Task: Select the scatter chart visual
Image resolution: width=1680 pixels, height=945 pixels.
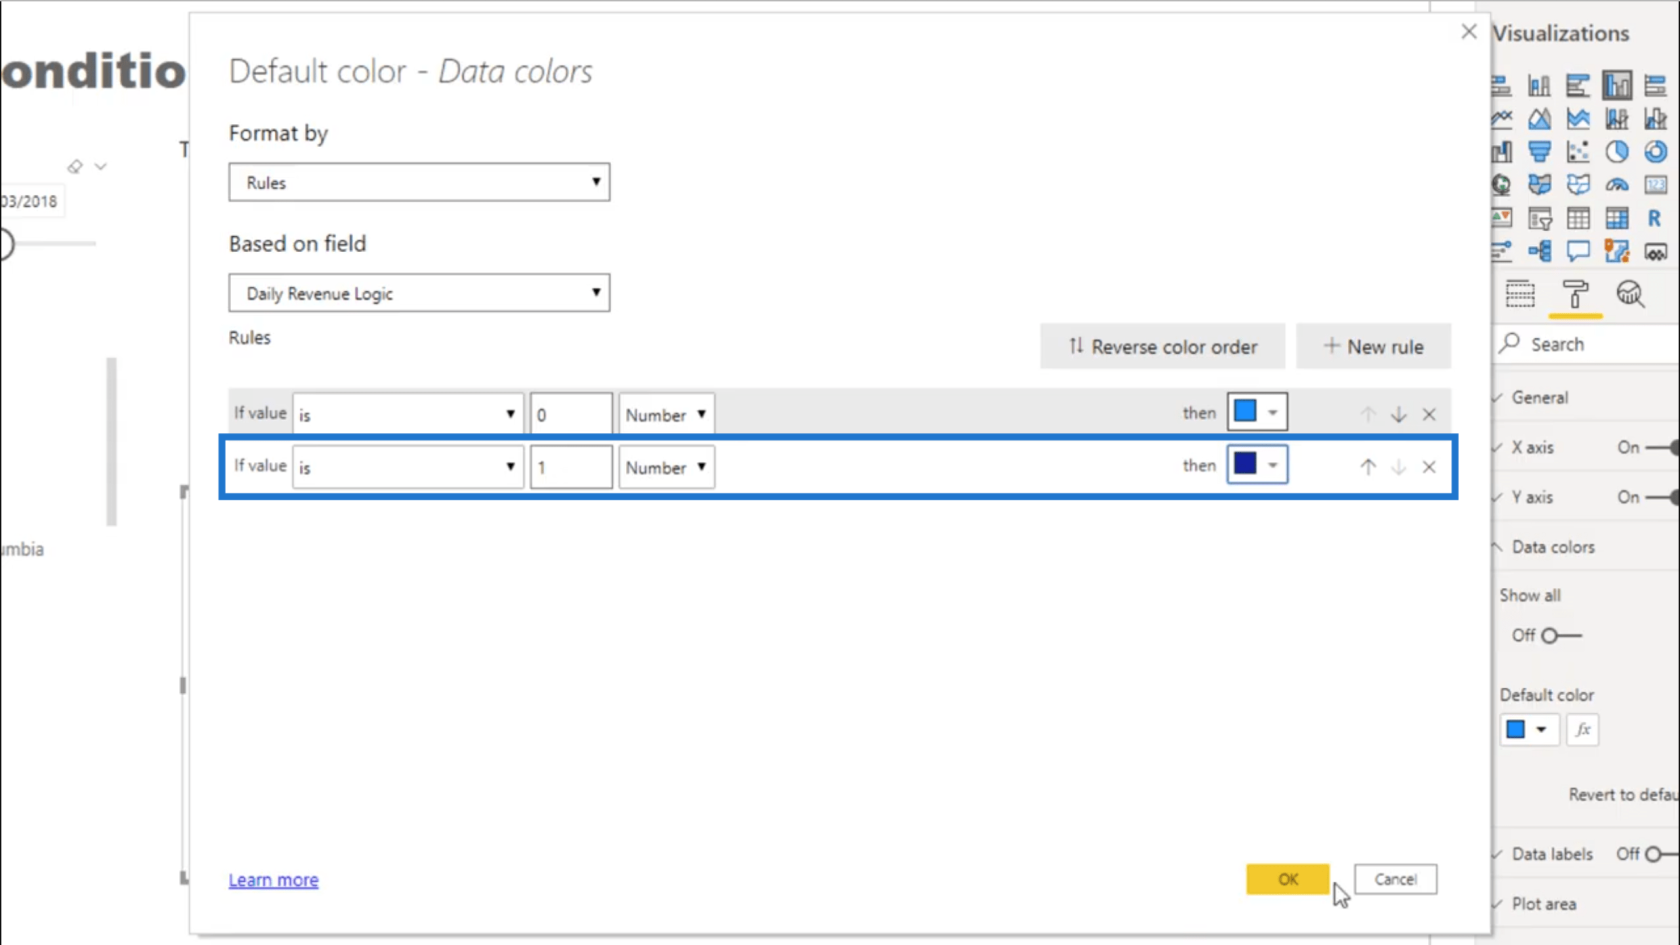Action: click(x=1578, y=152)
